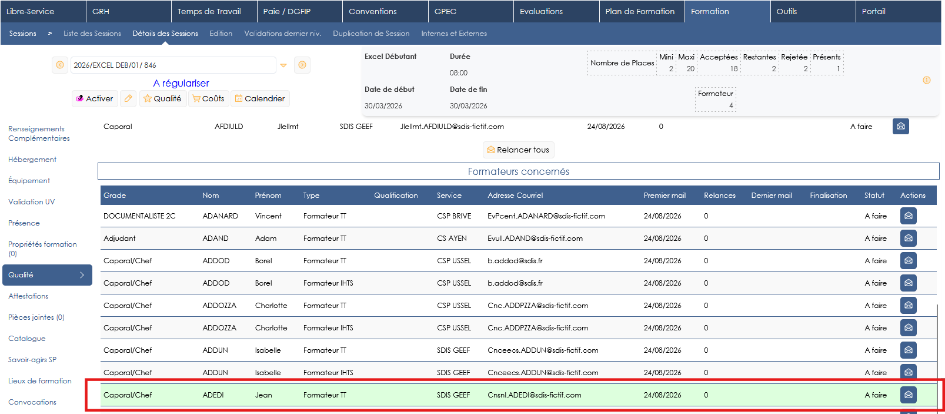Open Pièces jointes (0) in sidebar
Viewport: 945px width, 414px height.
click(x=36, y=318)
